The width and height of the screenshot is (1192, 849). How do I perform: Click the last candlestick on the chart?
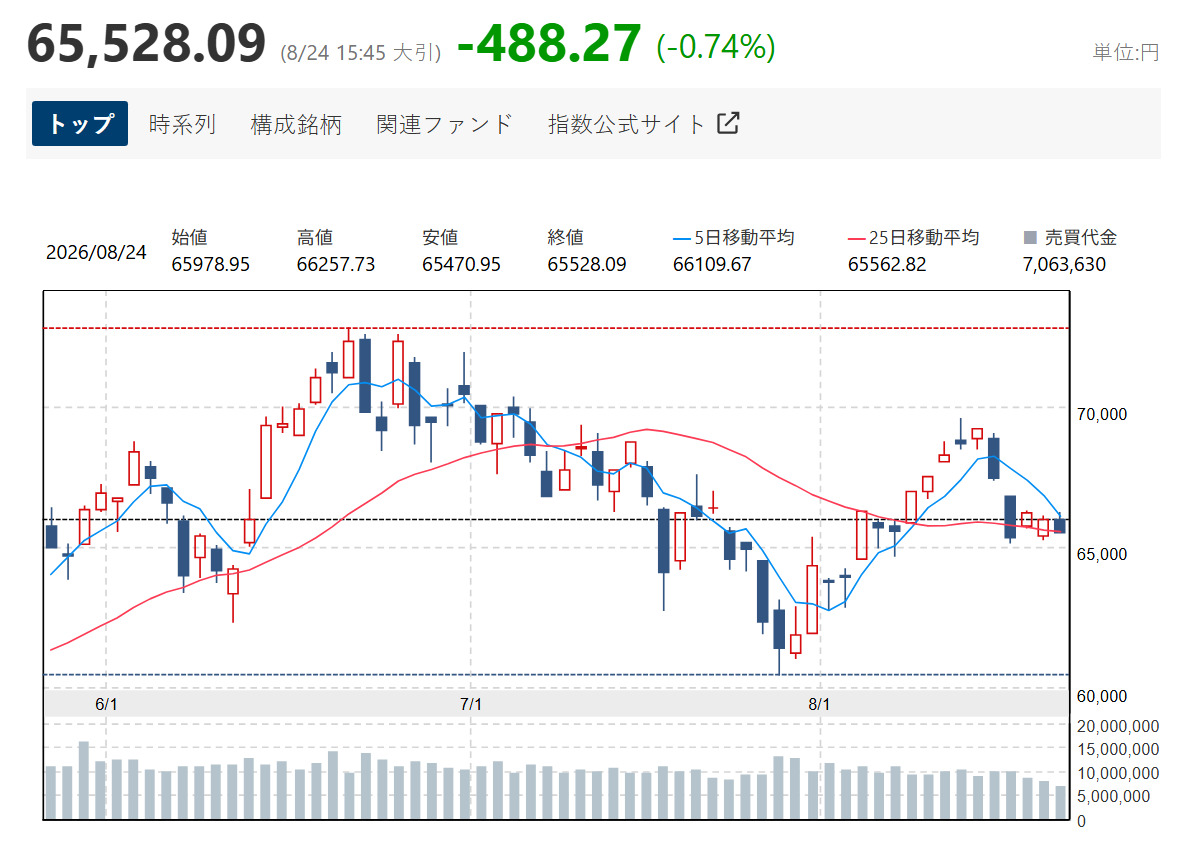click(1060, 525)
